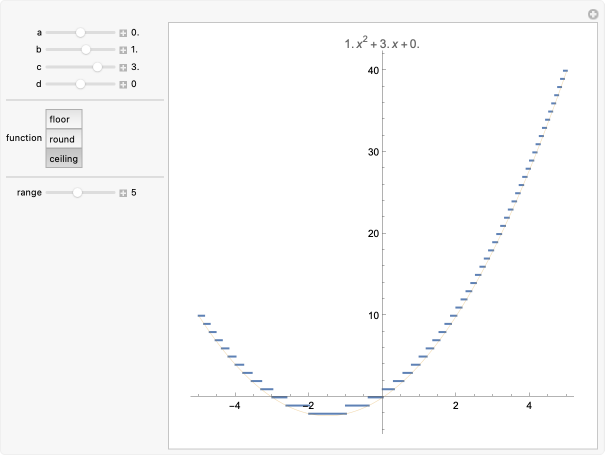This screenshot has width=605, height=456.
Task: Click the top-right panel plus icon
Action: point(594,13)
